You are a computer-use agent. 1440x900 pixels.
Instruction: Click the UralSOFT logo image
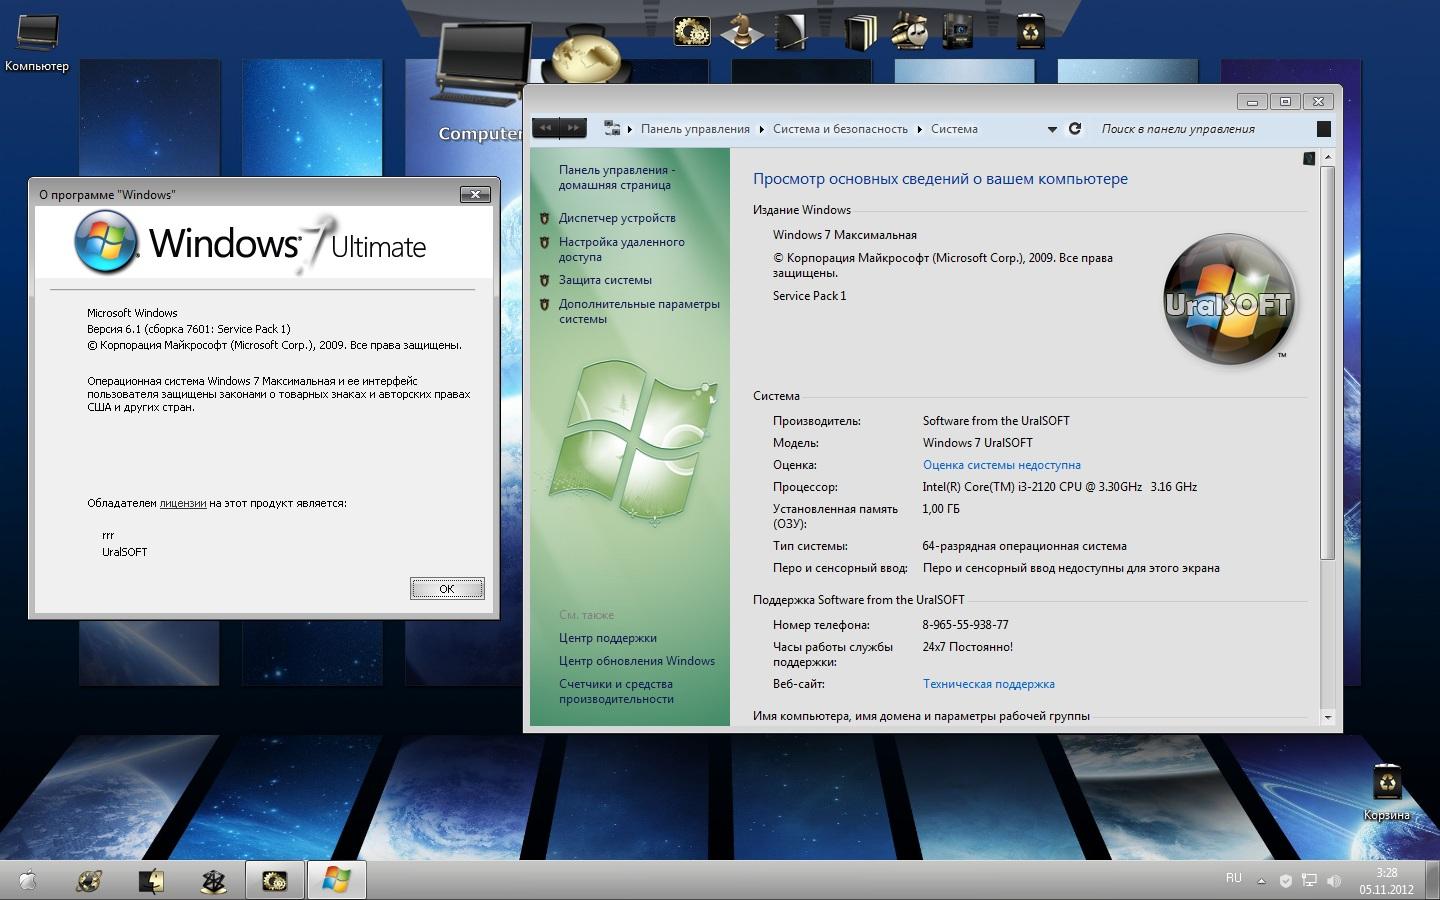1229,299
